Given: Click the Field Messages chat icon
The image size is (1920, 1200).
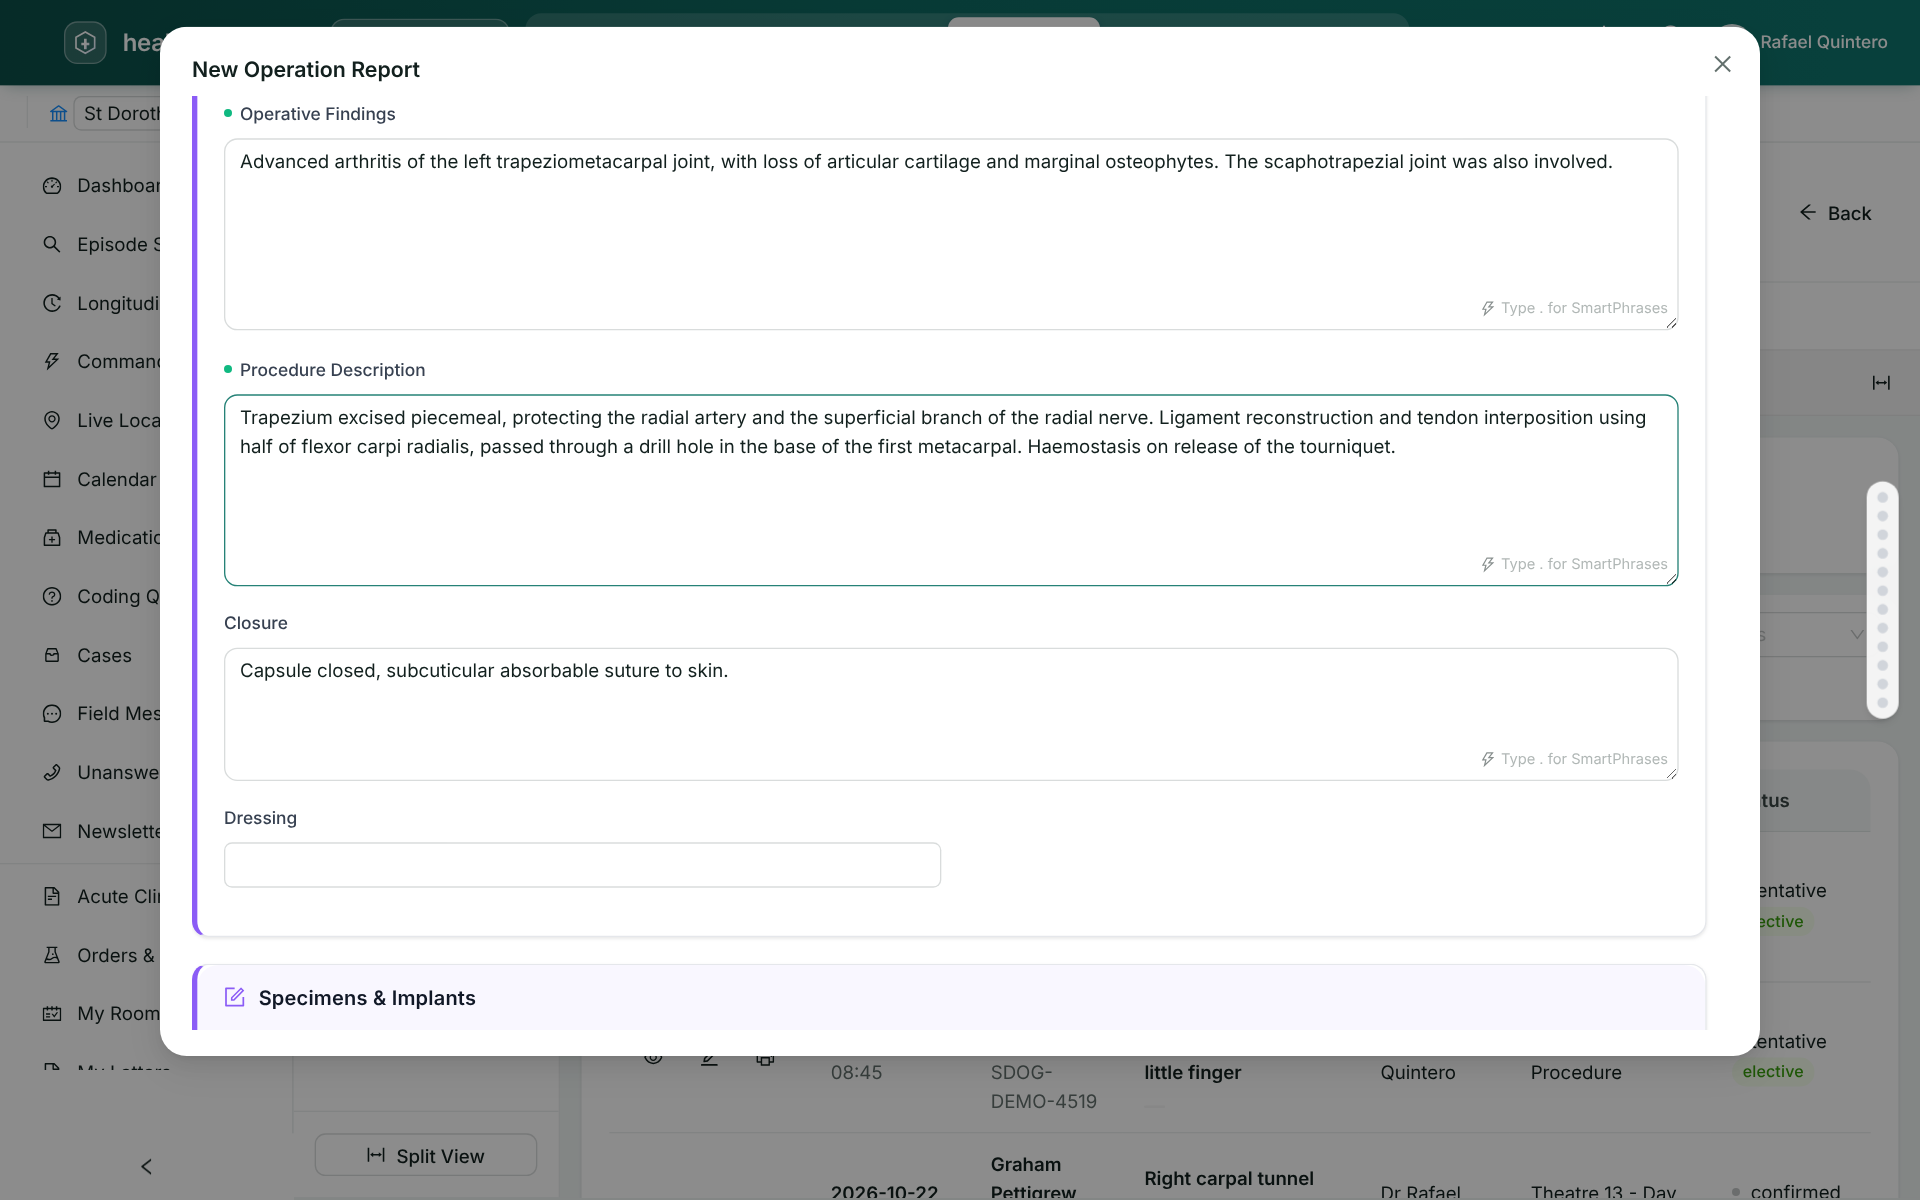Looking at the screenshot, I should pos(52,713).
